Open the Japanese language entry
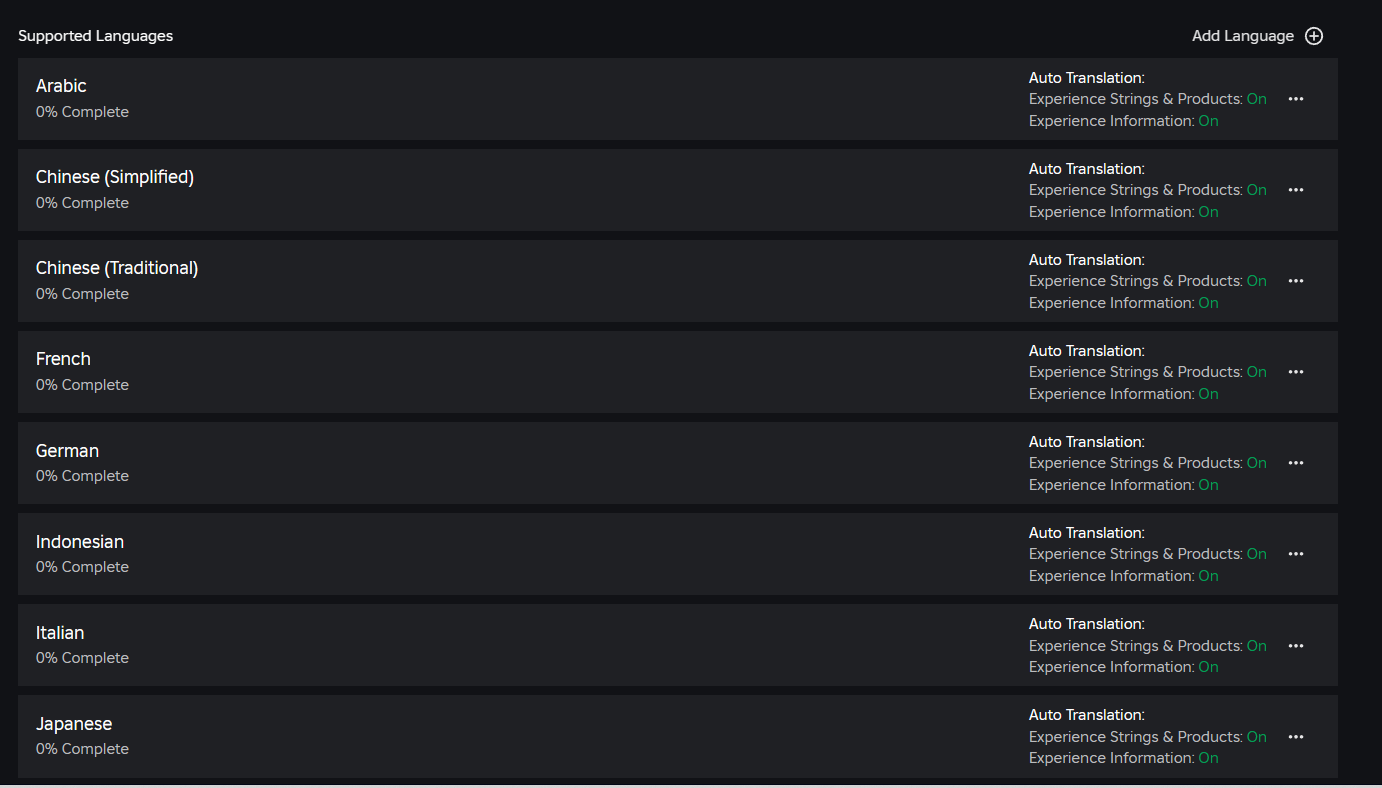Screen dimensions: 1382x788 [74, 724]
